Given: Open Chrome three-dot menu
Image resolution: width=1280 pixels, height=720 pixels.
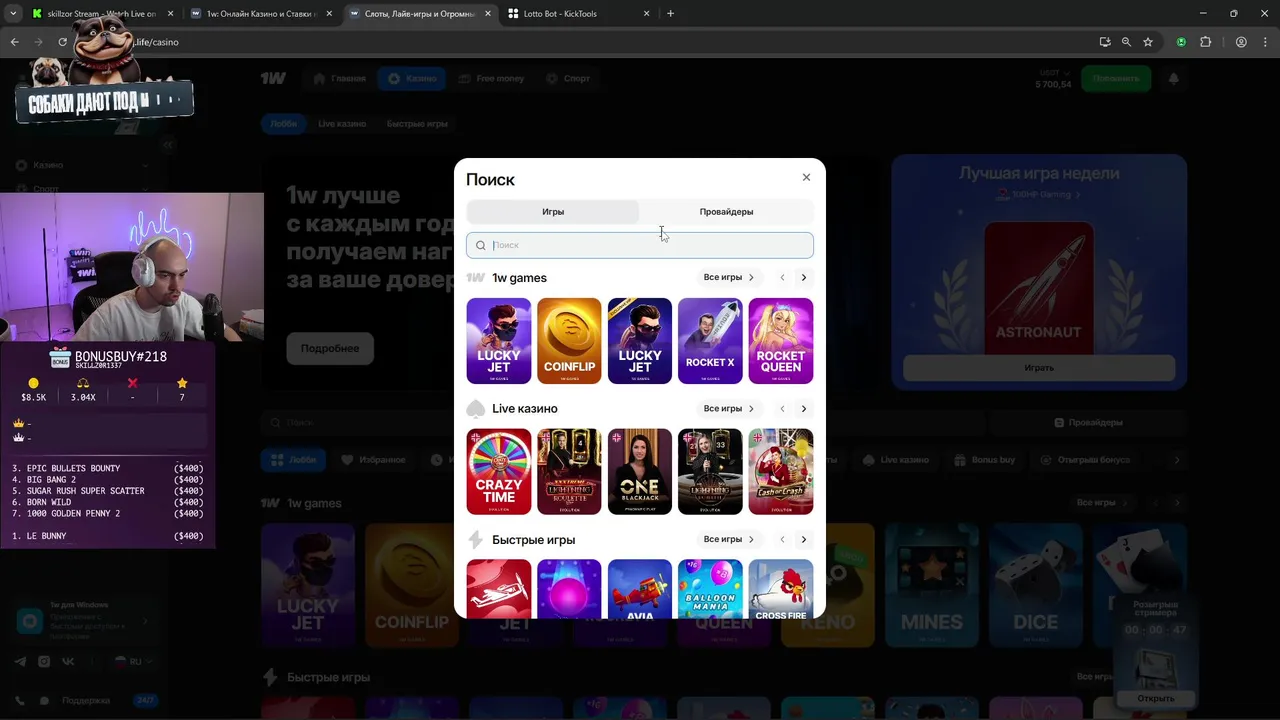Looking at the screenshot, I should [x=1264, y=42].
